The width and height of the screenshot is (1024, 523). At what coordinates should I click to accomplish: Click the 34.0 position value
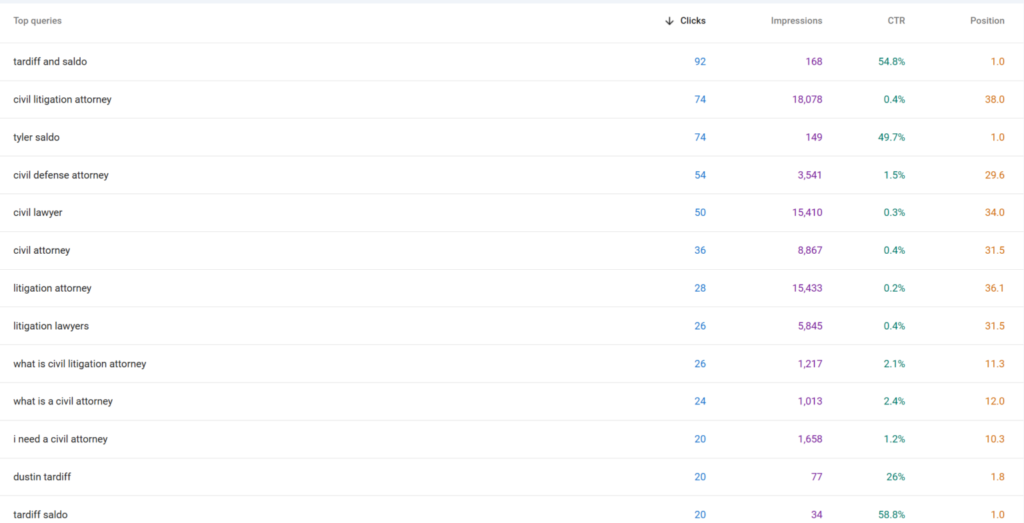pos(995,213)
